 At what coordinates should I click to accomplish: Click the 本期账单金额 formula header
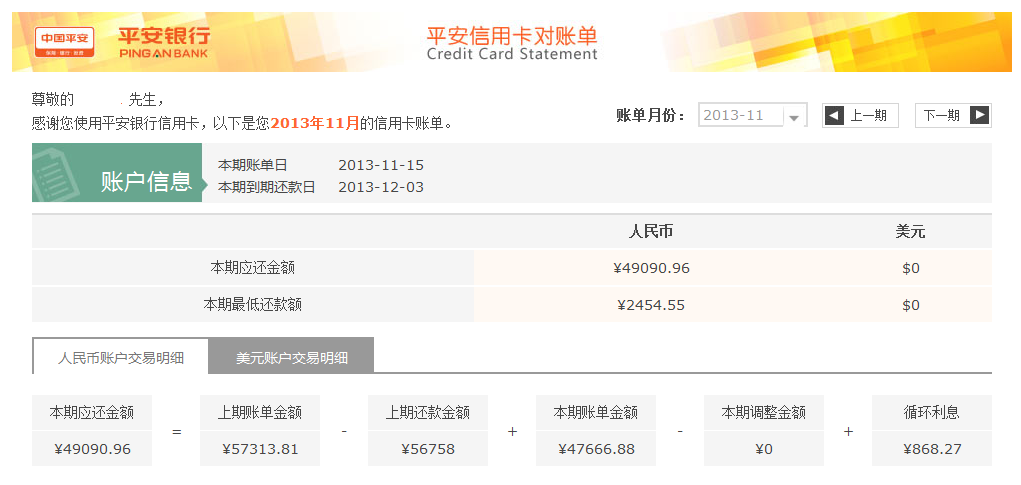(596, 413)
